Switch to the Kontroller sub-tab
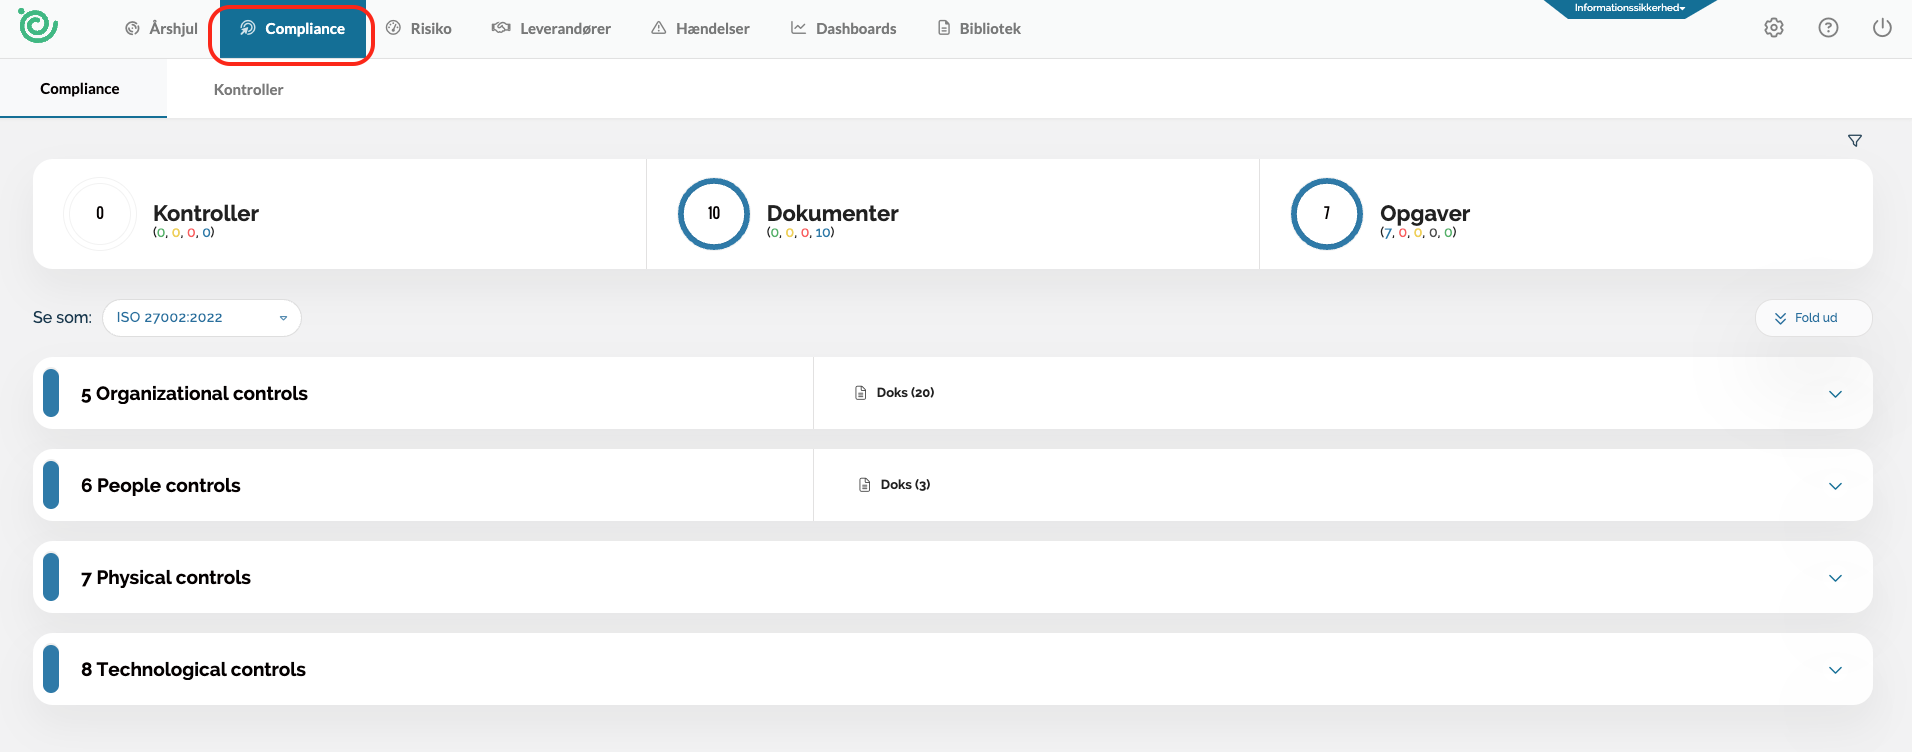This screenshot has height=752, width=1912. coord(248,90)
